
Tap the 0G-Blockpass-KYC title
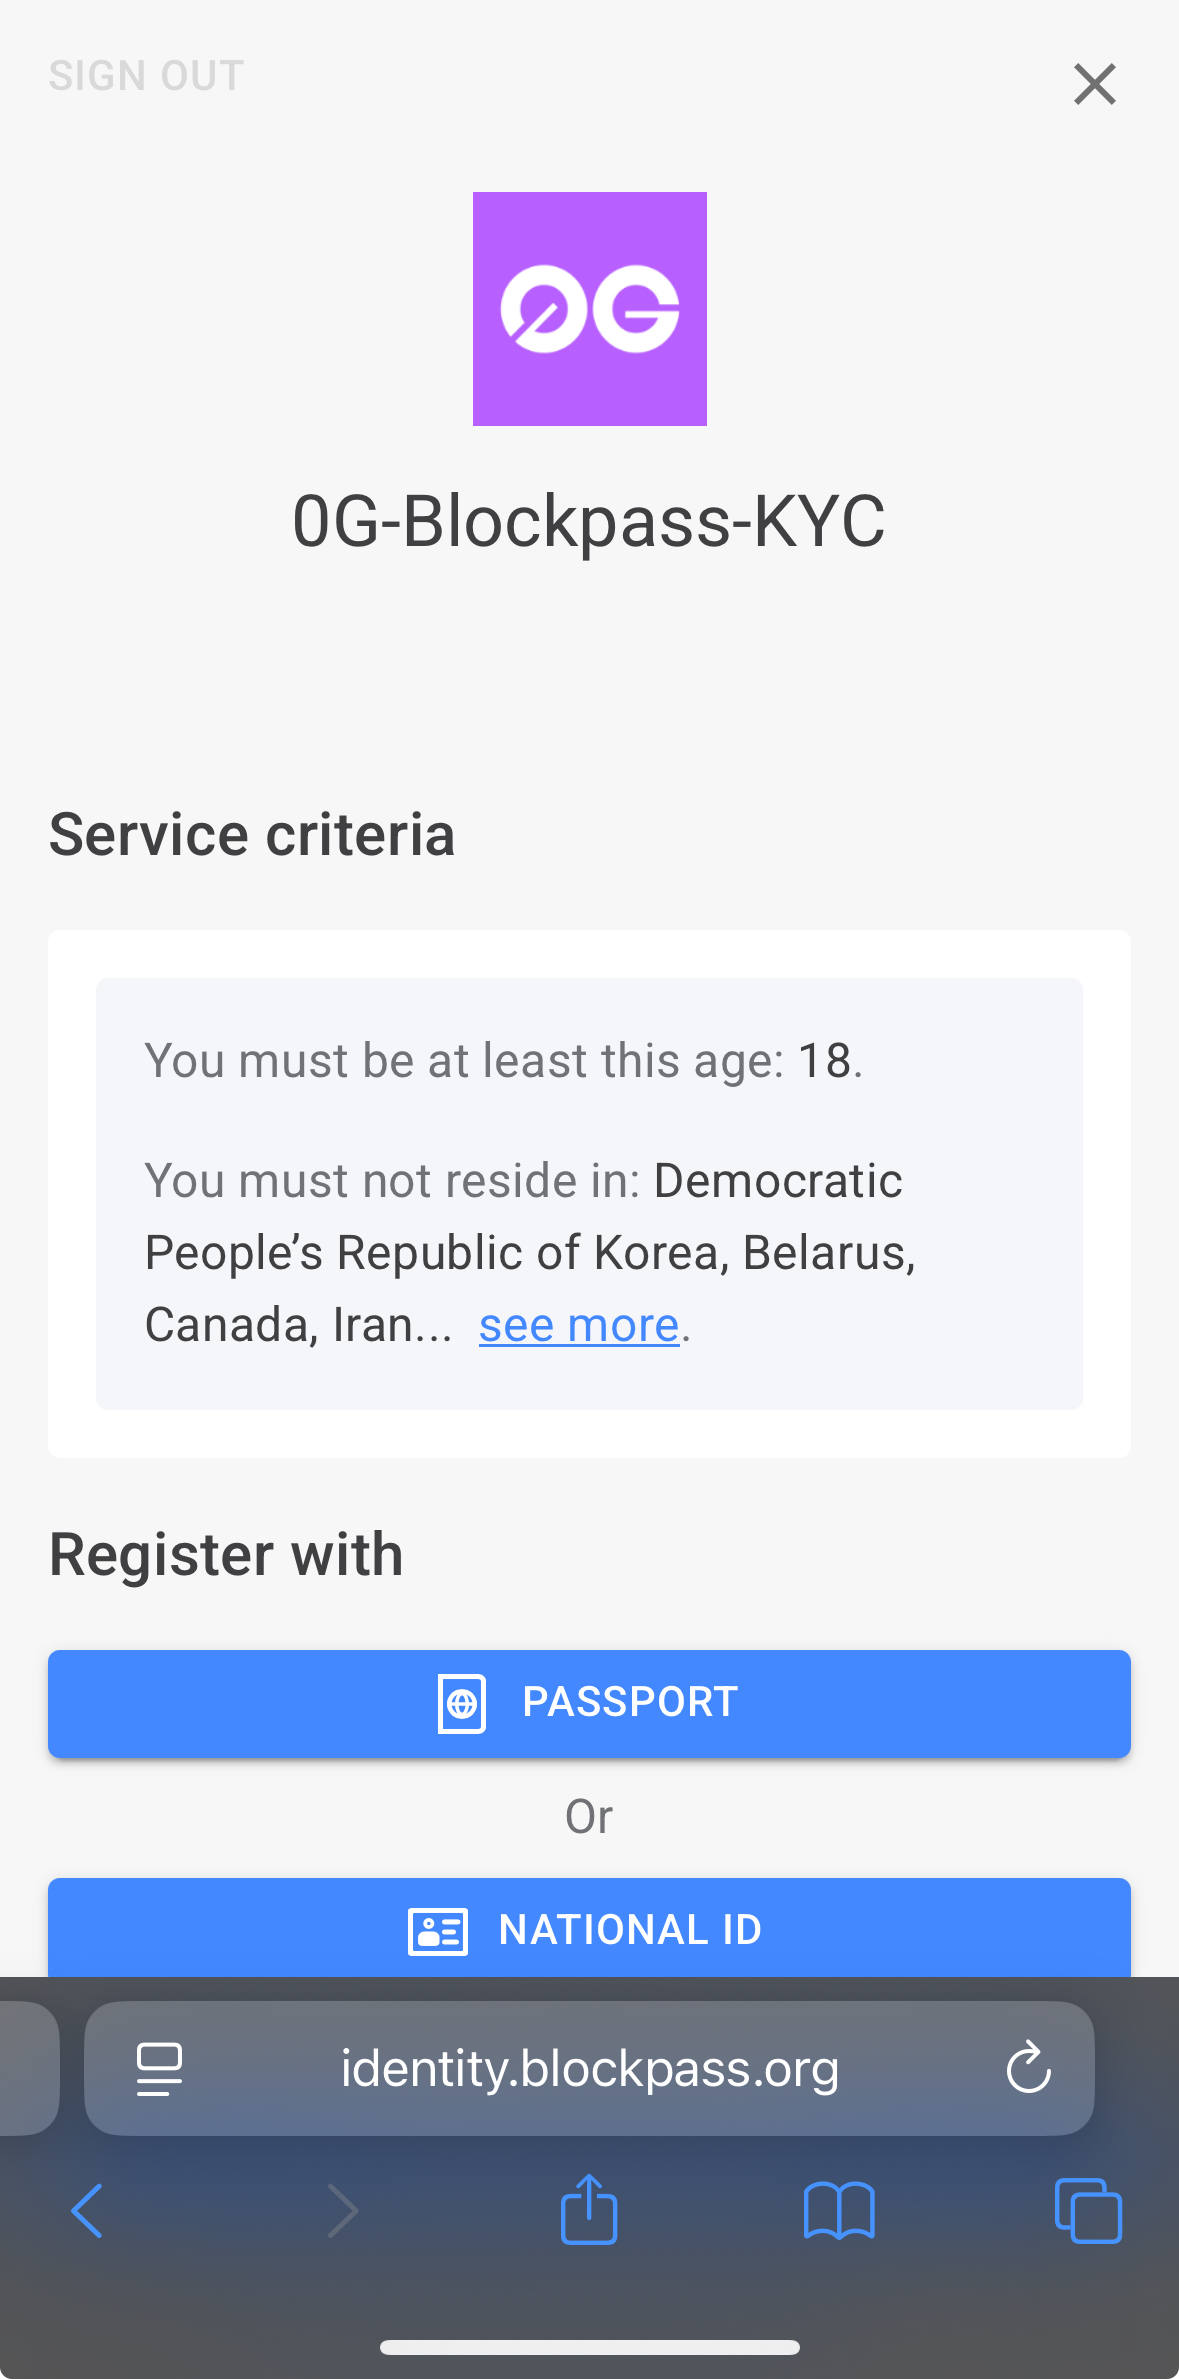[x=589, y=521]
